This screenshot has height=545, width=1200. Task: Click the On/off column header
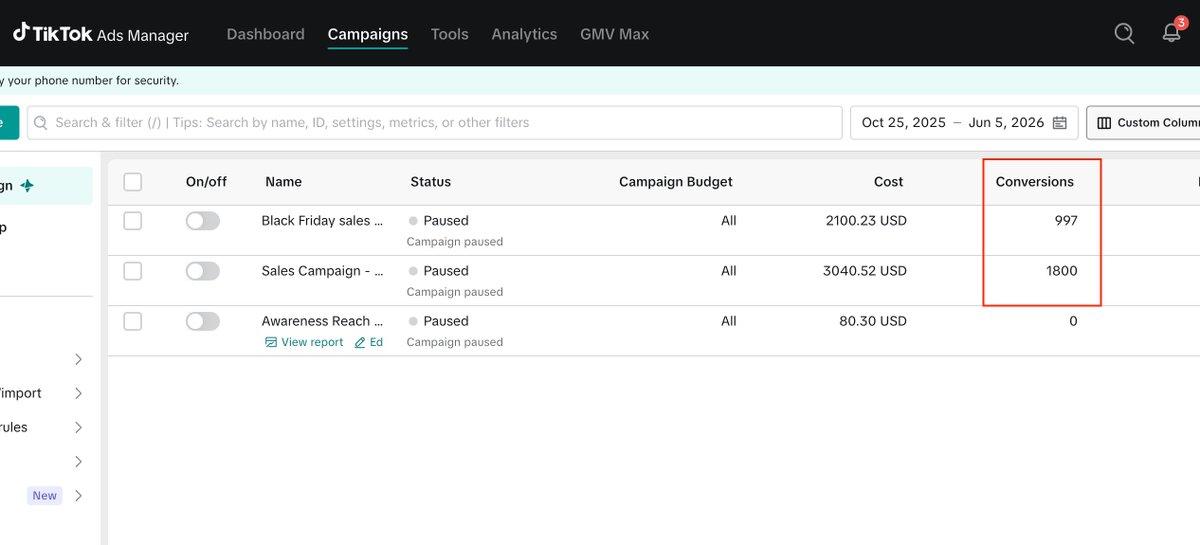click(x=206, y=182)
